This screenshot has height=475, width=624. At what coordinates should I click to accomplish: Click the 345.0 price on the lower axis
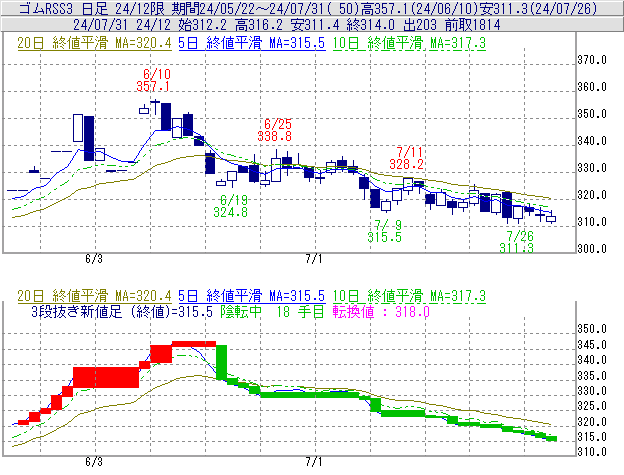click(592, 345)
